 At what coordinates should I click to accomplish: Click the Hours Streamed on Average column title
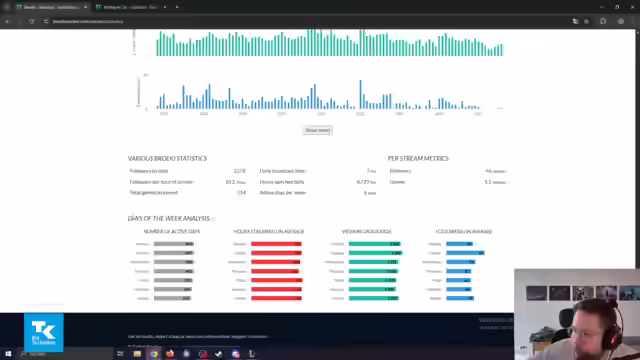tap(269, 231)
